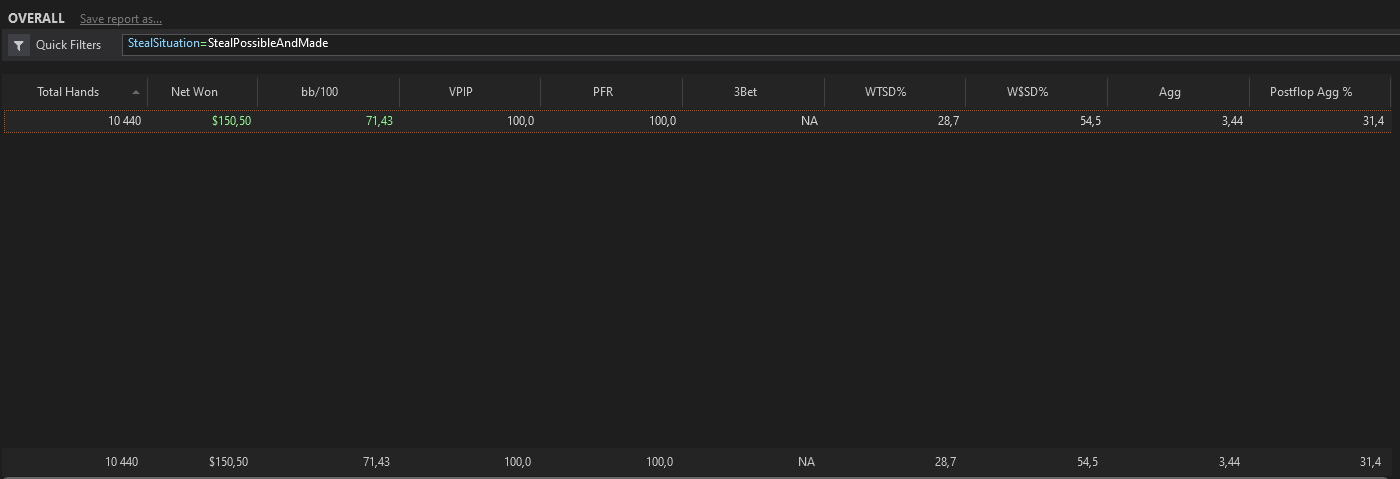Sort by bb/100 column header
This screenshot has height=479, width=1400.
(x=328, y=92)
